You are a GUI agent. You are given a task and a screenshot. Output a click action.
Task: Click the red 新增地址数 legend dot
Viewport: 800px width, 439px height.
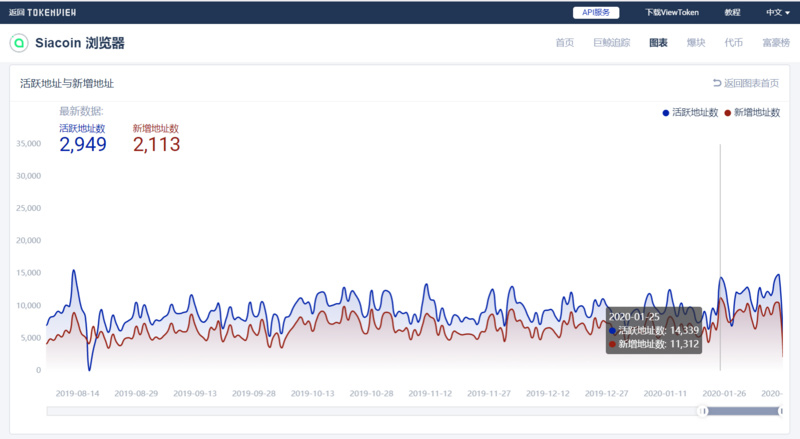[x=727, y=113]
